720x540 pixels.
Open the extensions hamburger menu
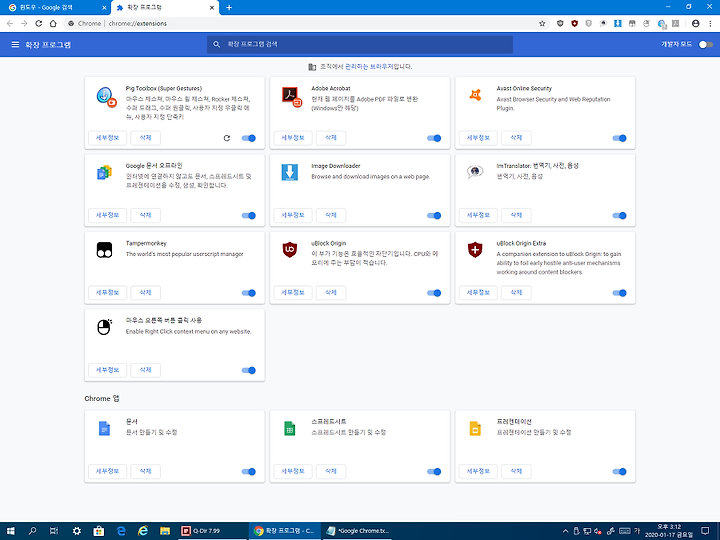point(15,45)
